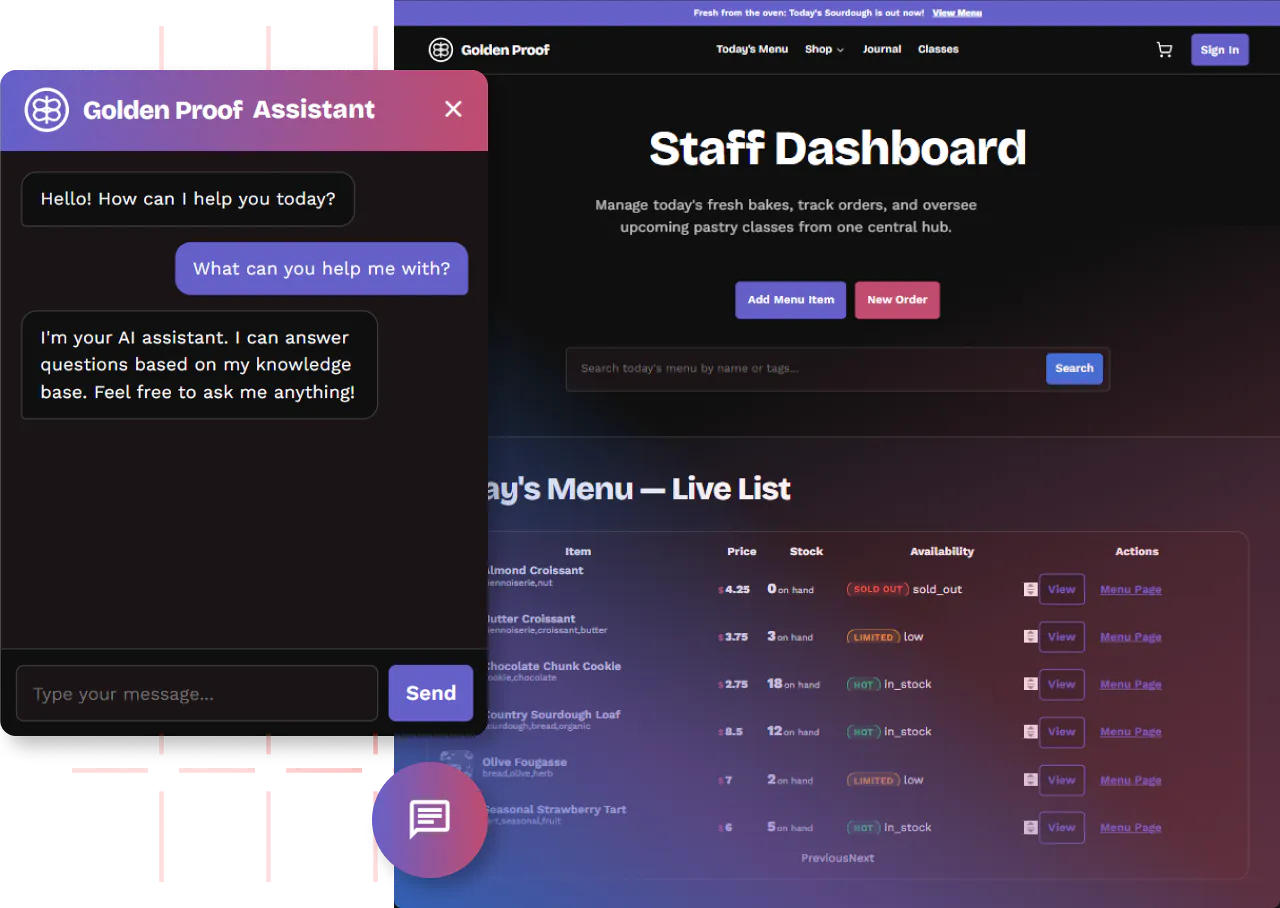
Task: Click the Golden Proof Assistant logo in chat header
Action: (47, 110)
